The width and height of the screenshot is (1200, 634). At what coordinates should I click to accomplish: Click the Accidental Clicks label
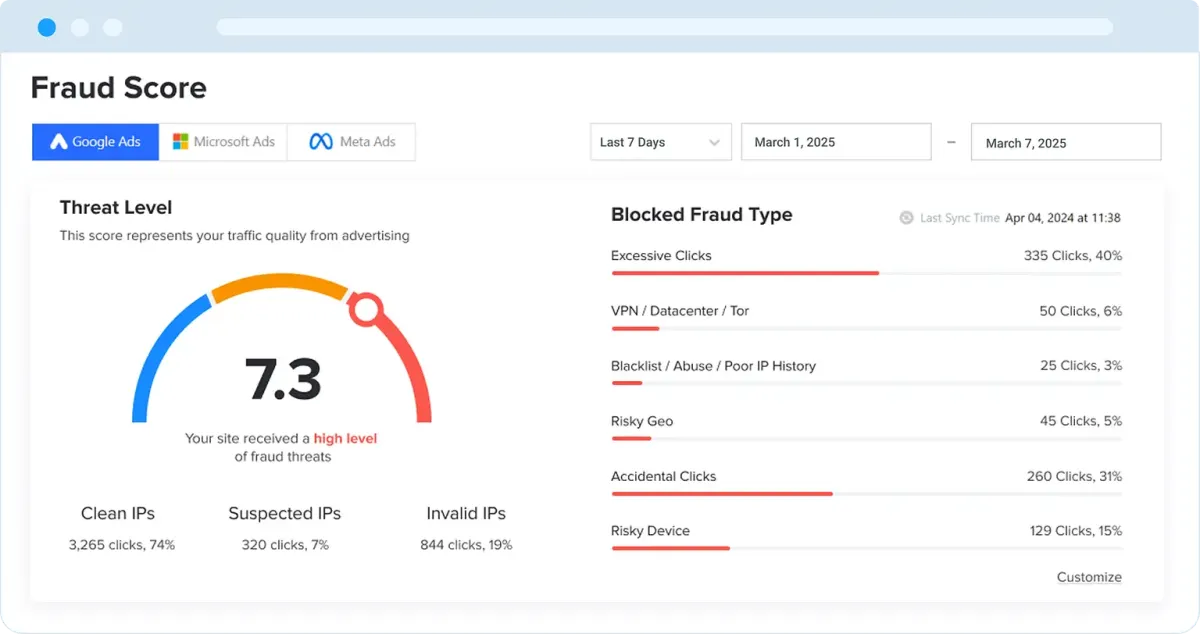pos(664,476)
